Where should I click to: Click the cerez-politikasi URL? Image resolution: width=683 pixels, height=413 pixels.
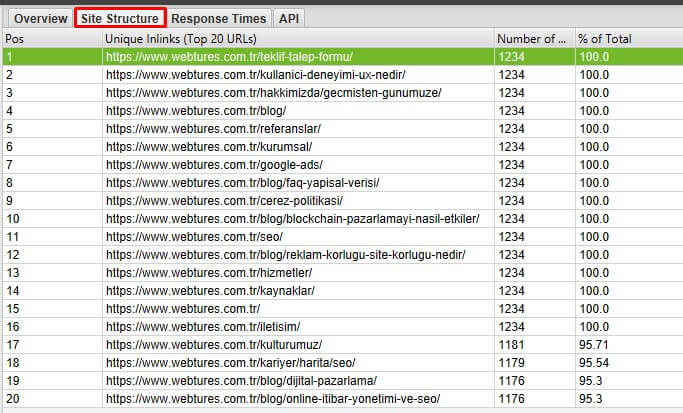tap(224, 201)
